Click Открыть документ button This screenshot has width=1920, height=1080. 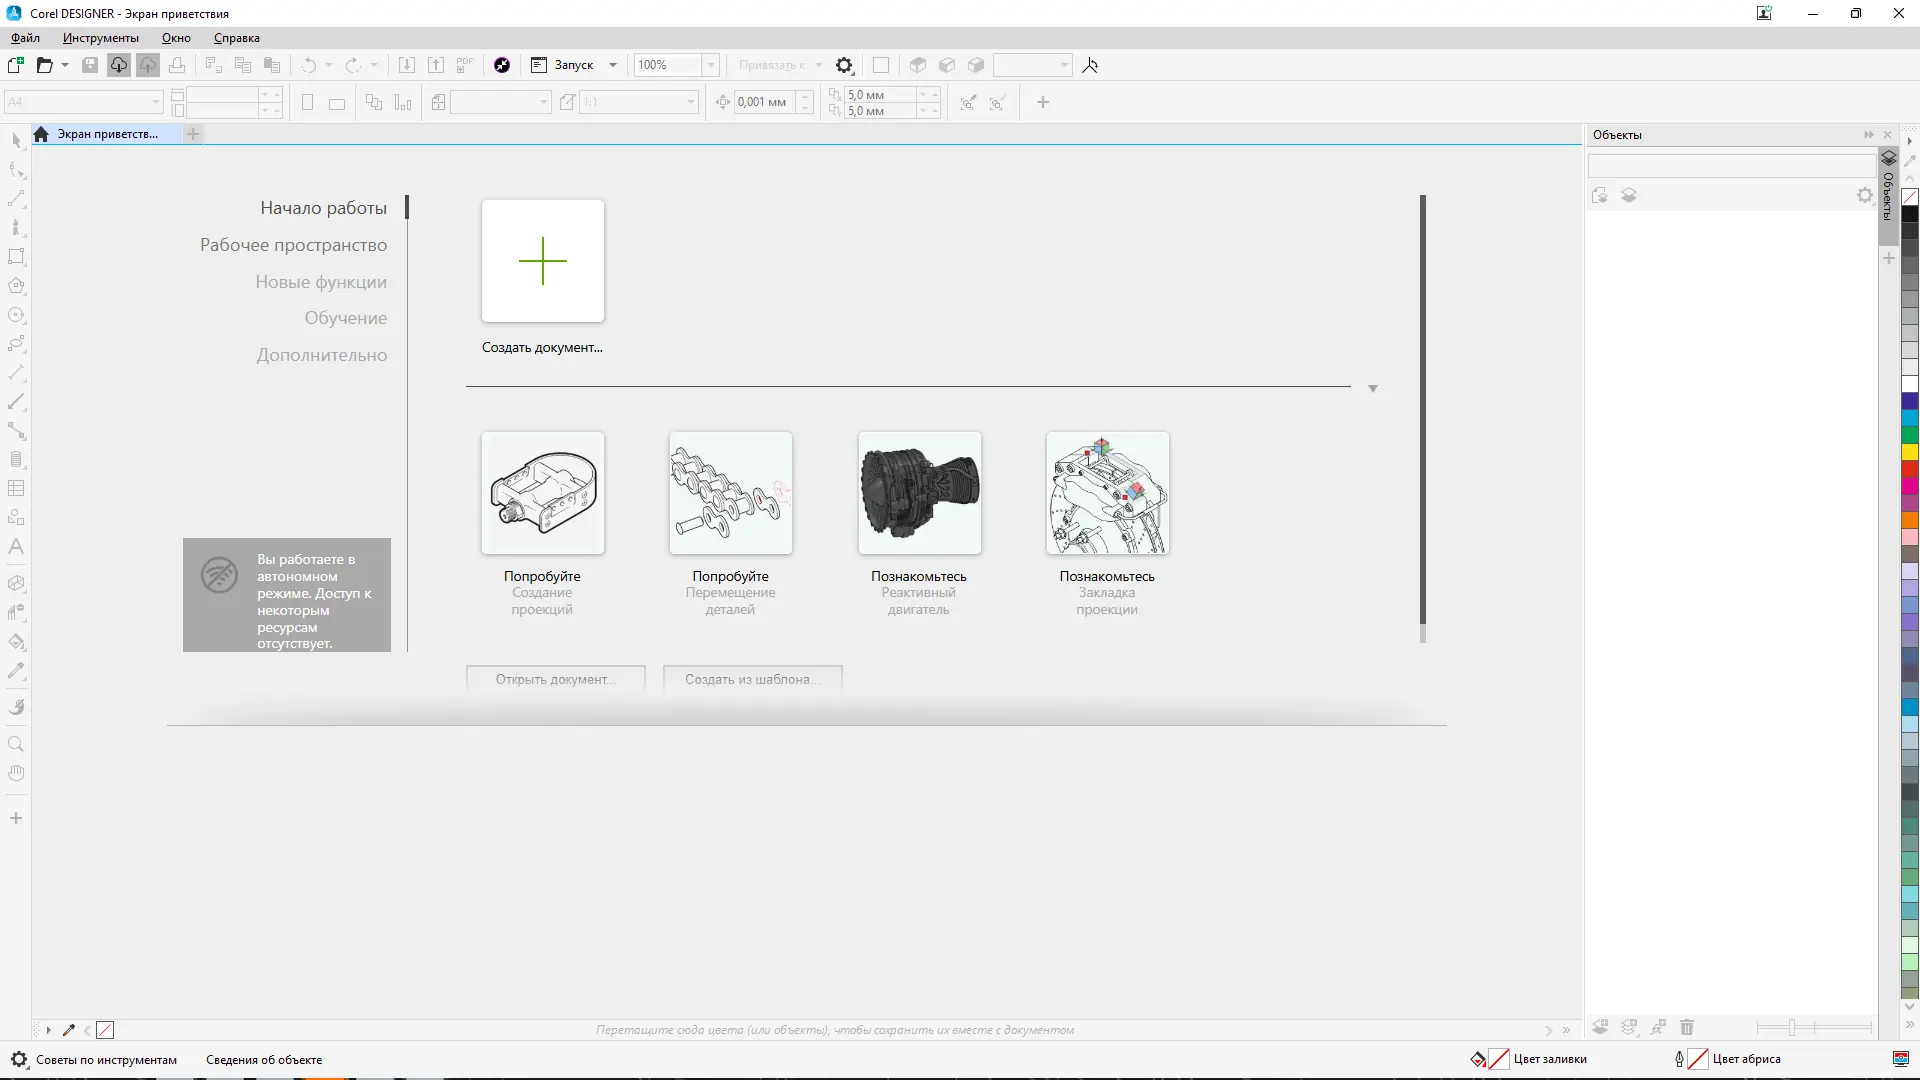tap(555, 679)
